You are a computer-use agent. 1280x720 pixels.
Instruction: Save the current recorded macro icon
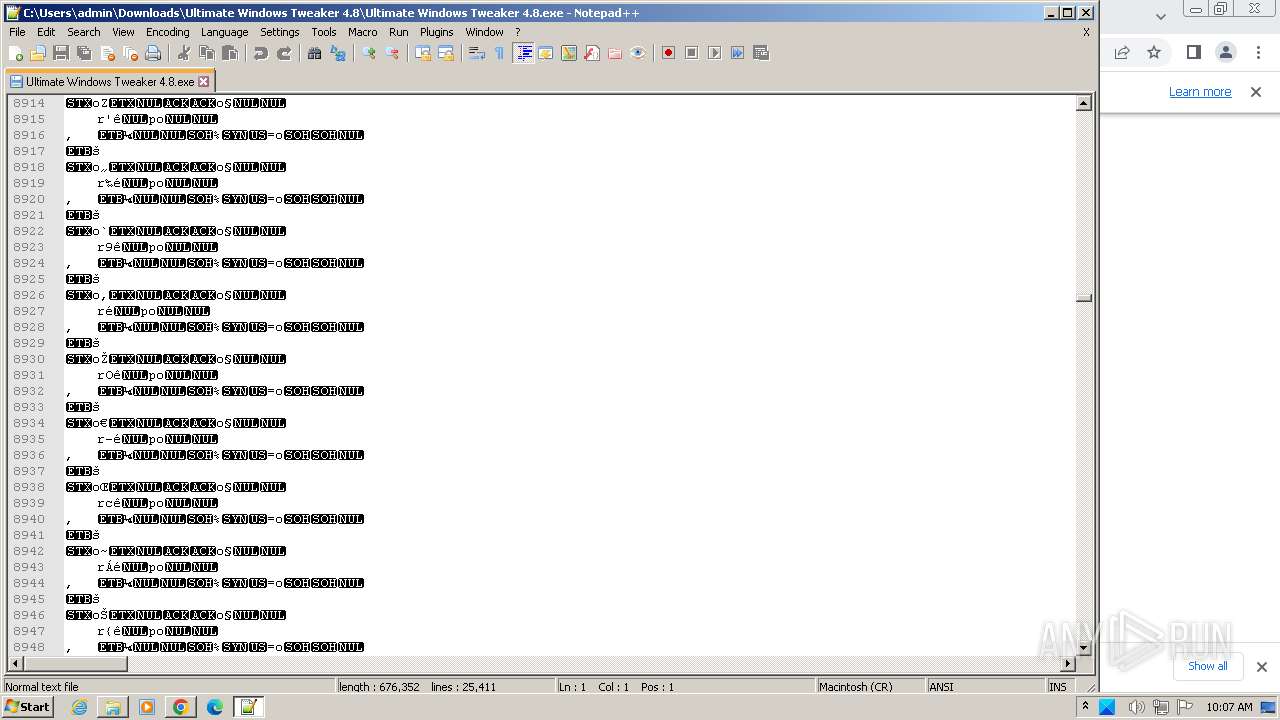tap(760, 53)
